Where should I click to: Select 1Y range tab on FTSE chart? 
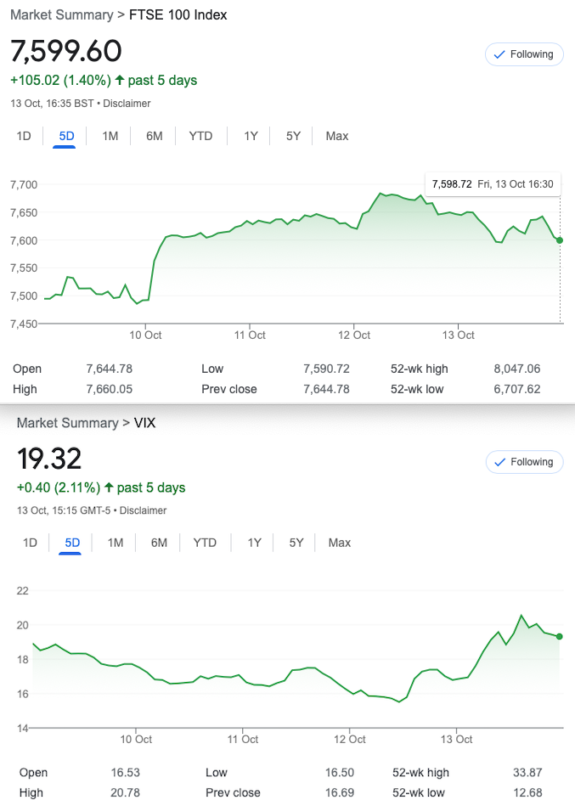pyautogui.click(x=251, y=136)
